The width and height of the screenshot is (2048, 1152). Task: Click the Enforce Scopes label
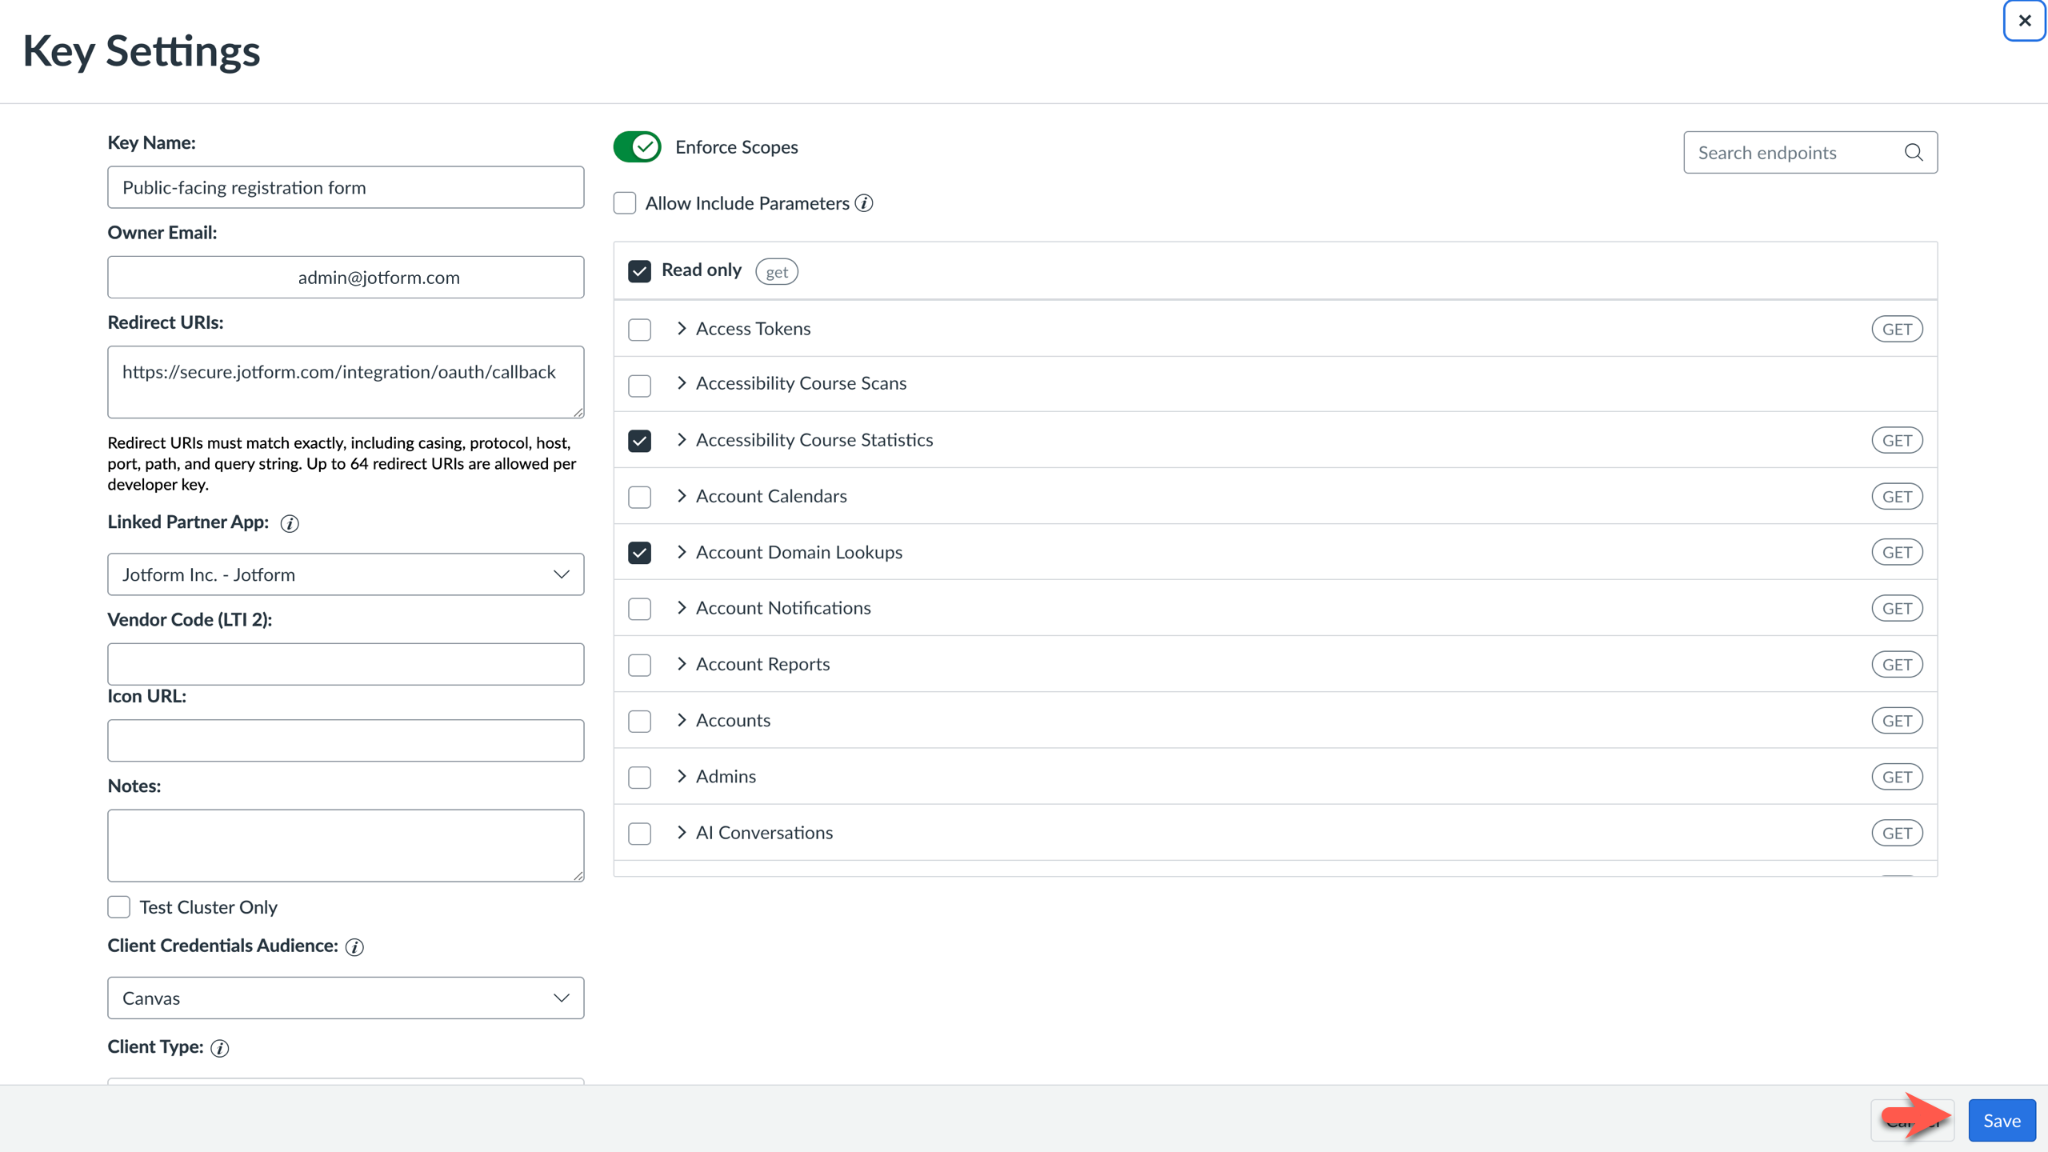point(736,147)
